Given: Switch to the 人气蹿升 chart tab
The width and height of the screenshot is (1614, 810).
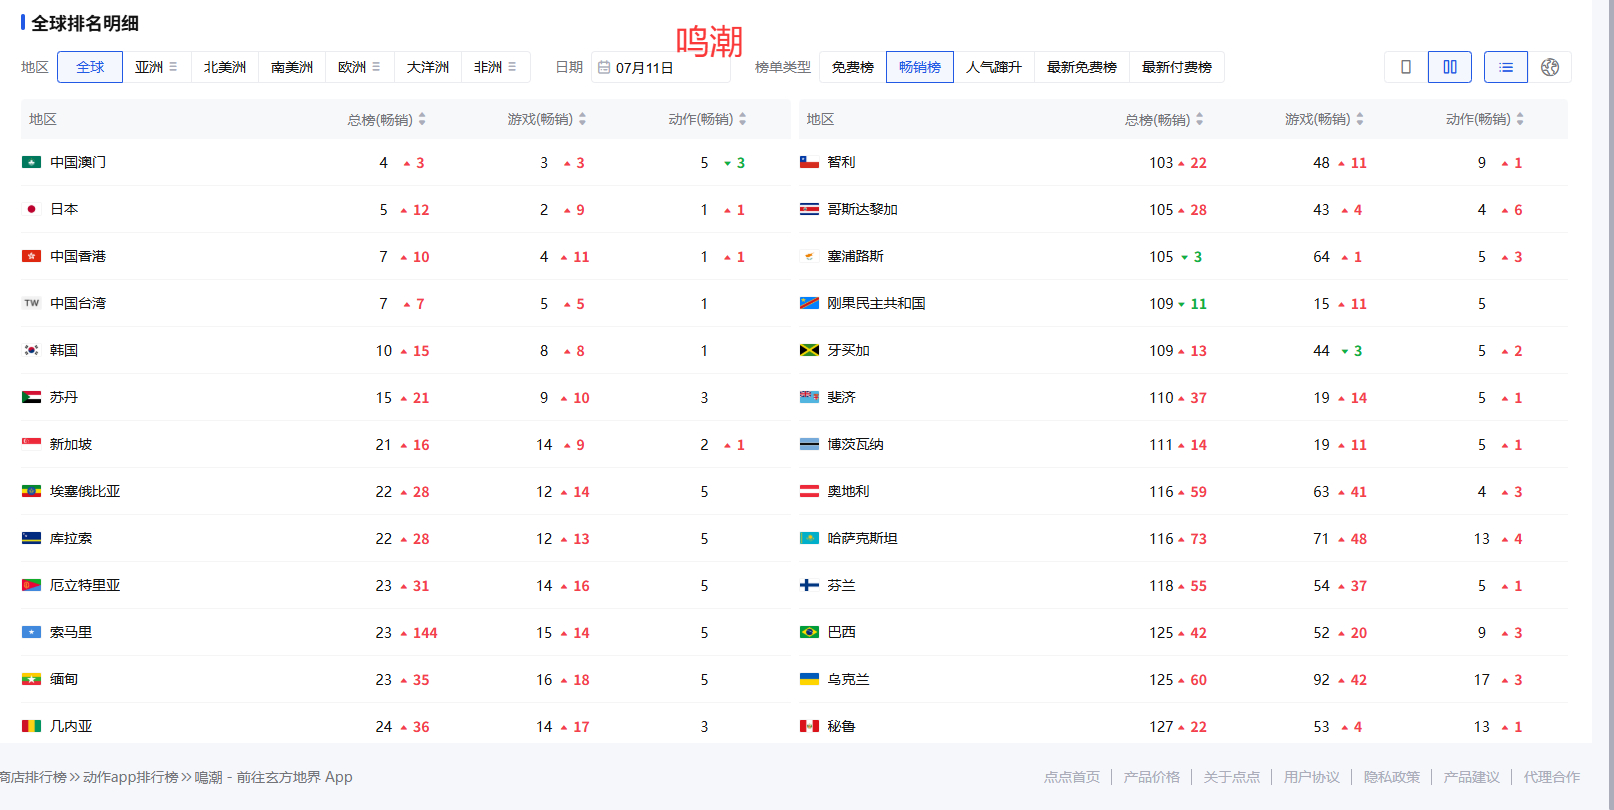Looking at the screenshot, I should tap(994, 67).
